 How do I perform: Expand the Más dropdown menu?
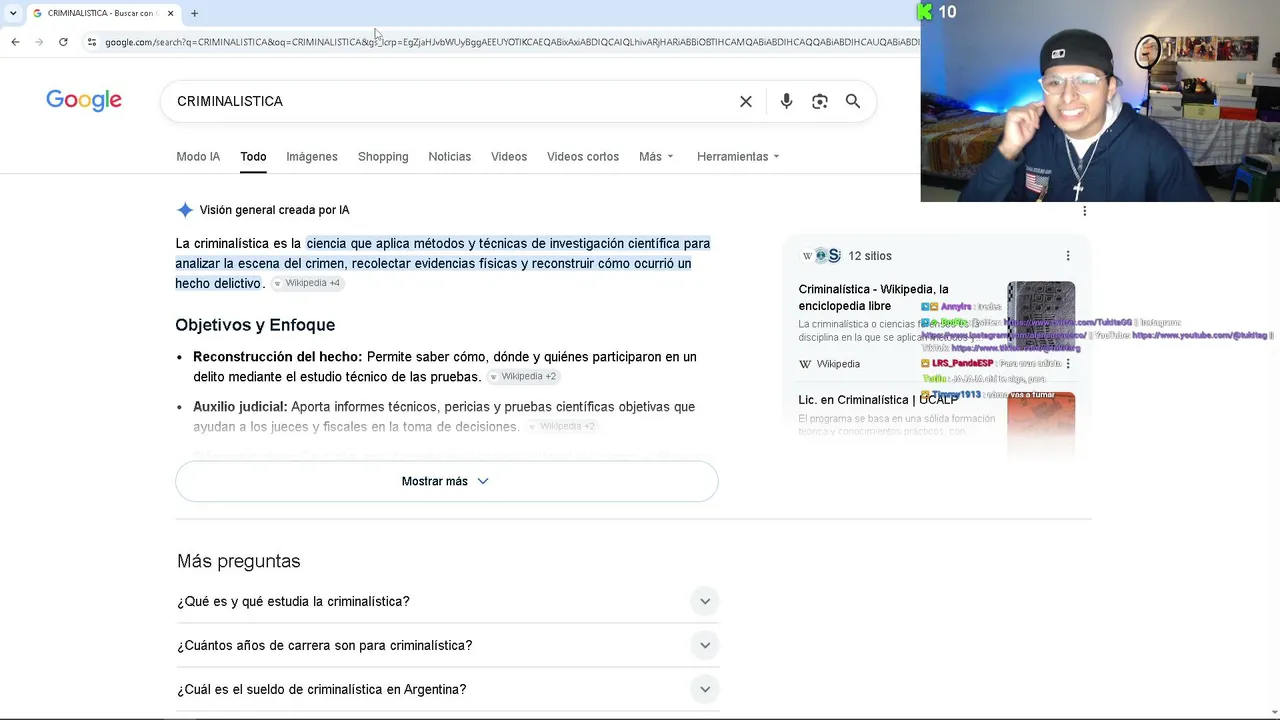[656, 157]
